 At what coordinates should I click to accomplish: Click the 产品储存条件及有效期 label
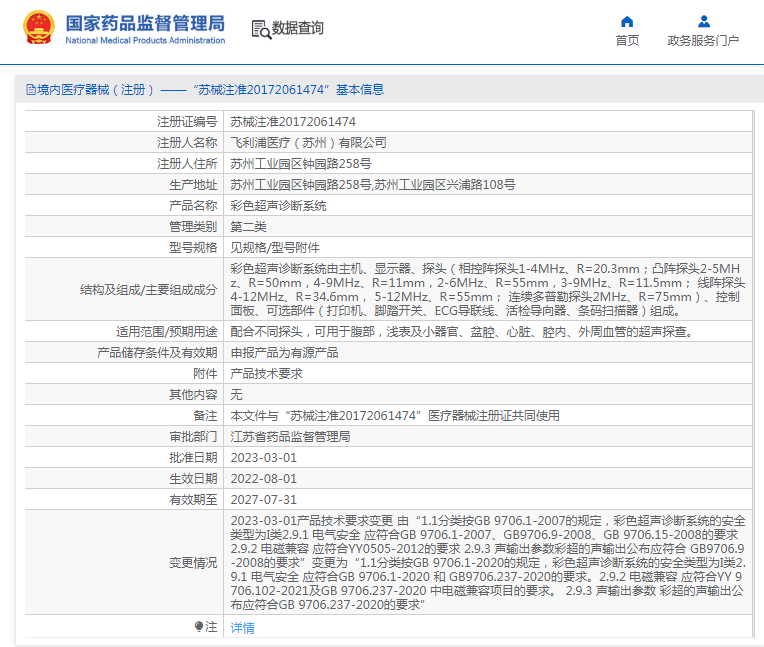point(157,353)
